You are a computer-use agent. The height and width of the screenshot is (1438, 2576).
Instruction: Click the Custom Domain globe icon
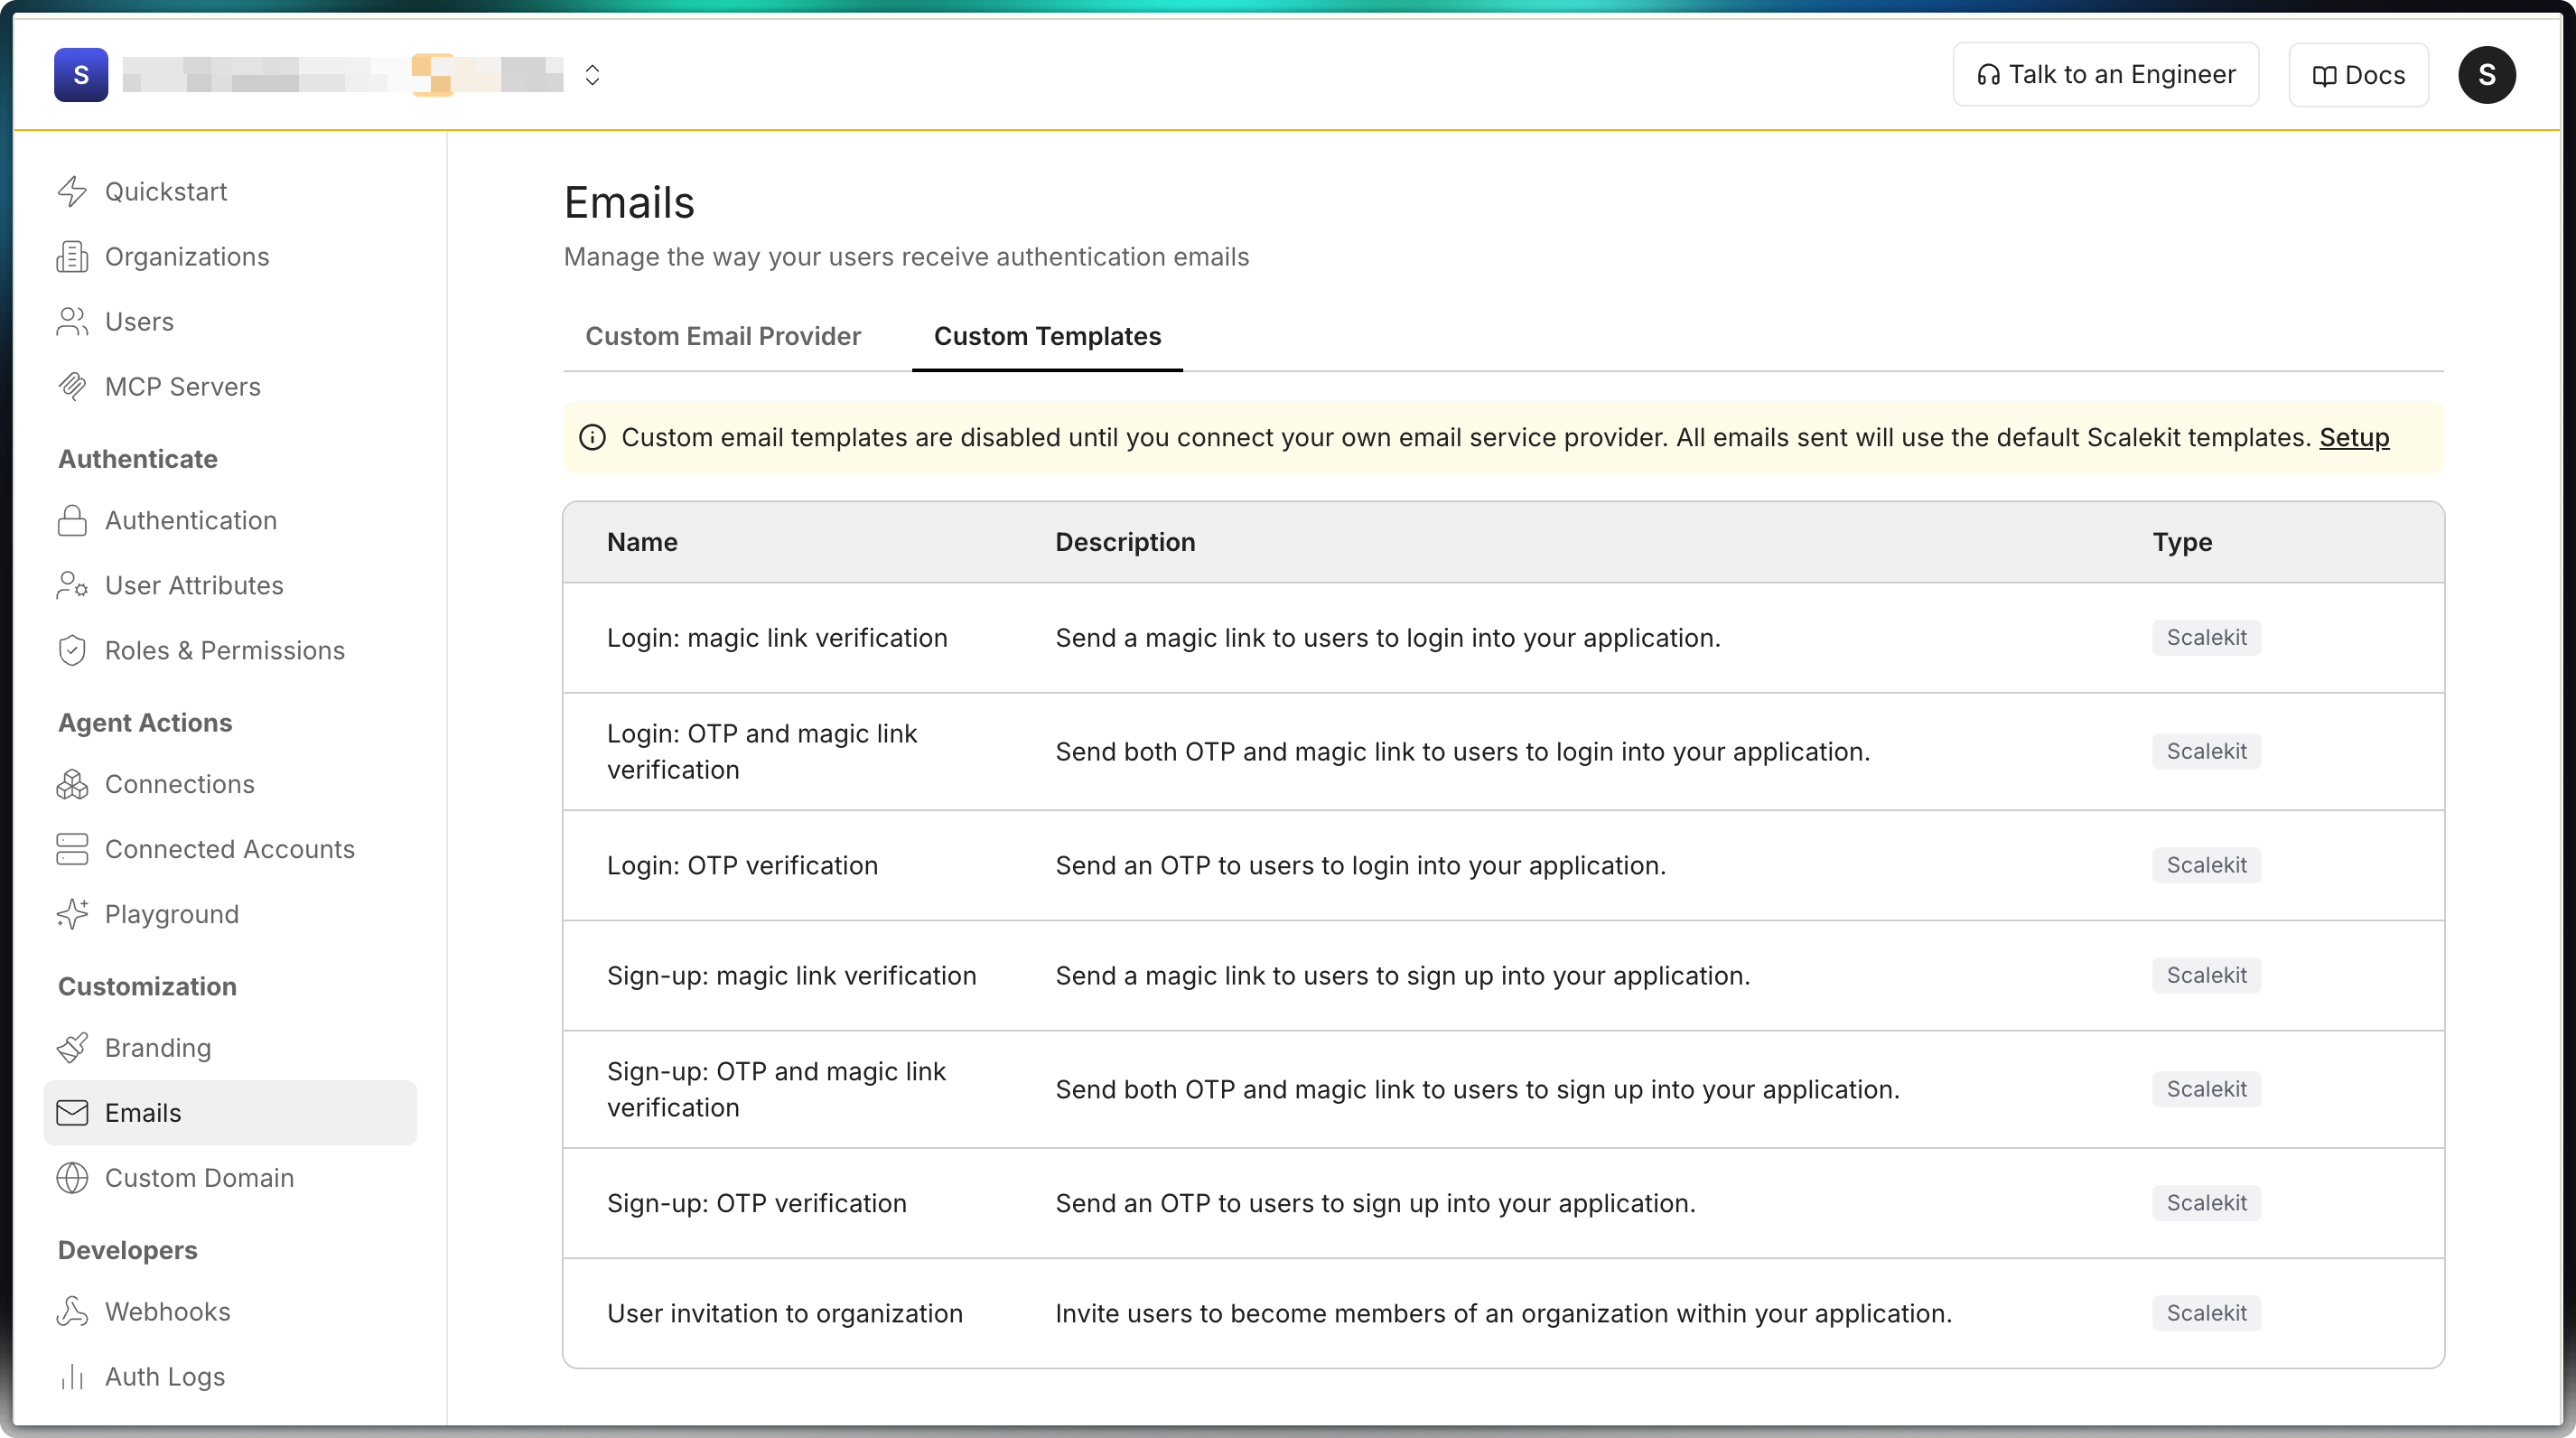pyautogui.click(x=72, y=1177)
